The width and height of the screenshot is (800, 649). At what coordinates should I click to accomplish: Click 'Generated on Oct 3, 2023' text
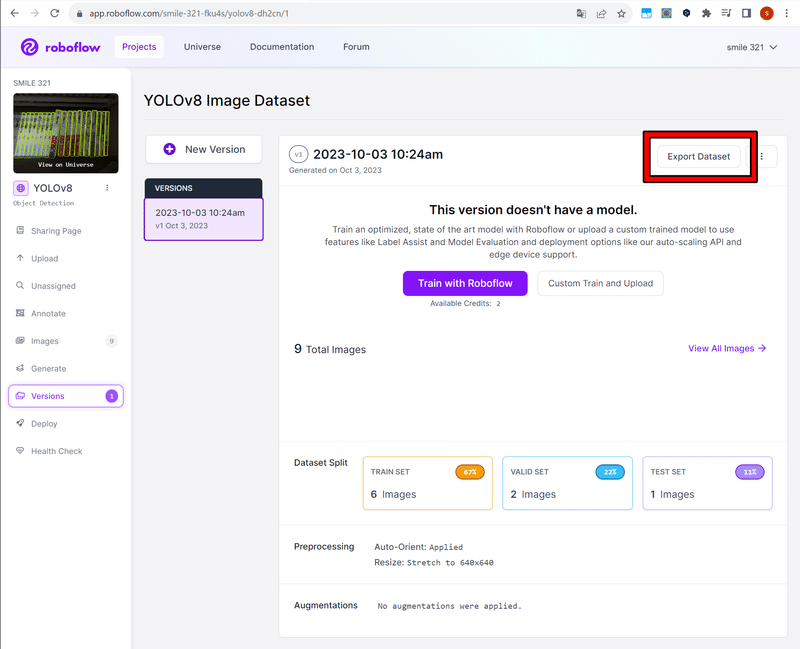335,170
